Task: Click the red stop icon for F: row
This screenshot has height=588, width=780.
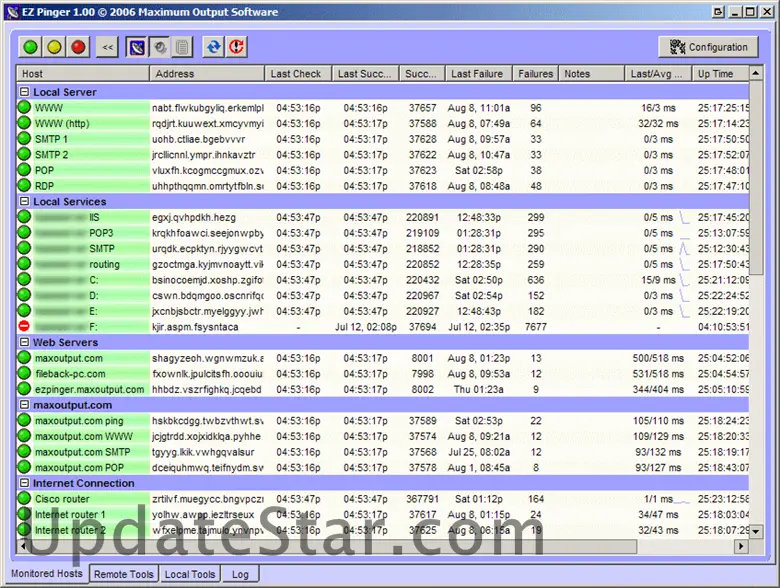Action: coord(24,326)
